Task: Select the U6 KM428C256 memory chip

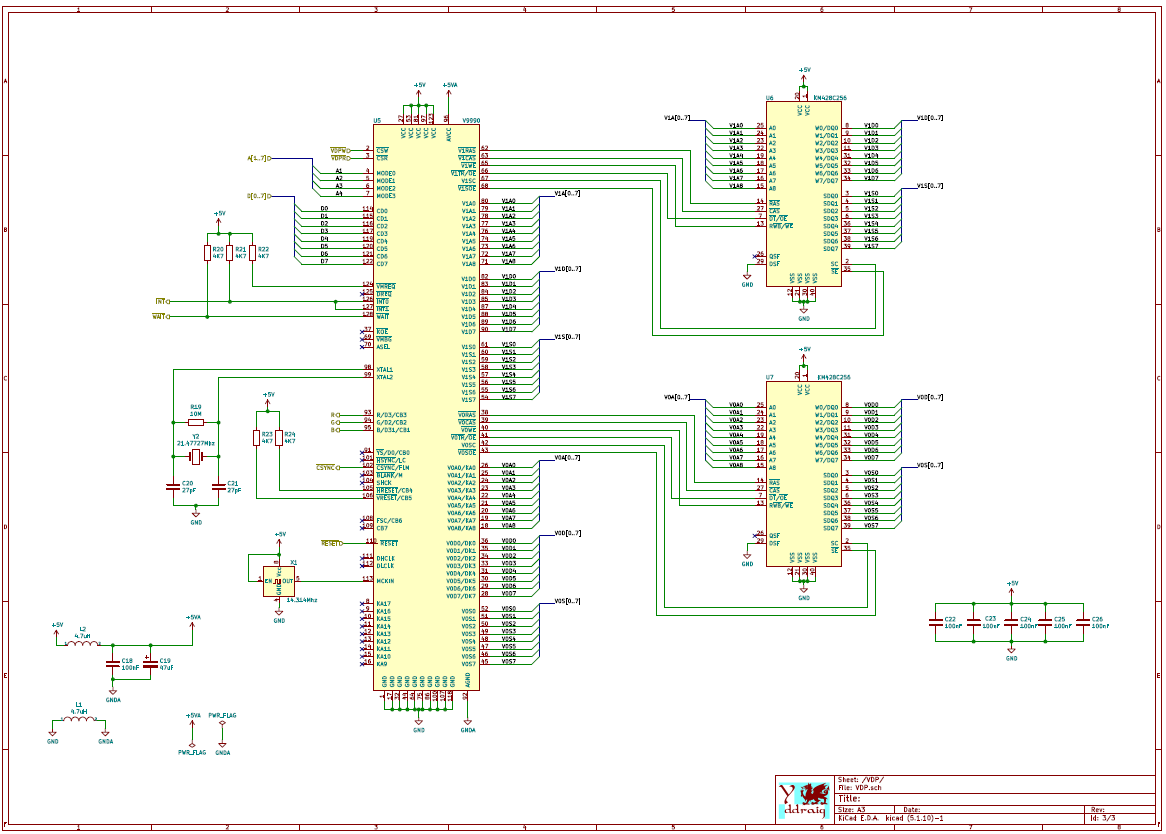Action: (804, 194)
